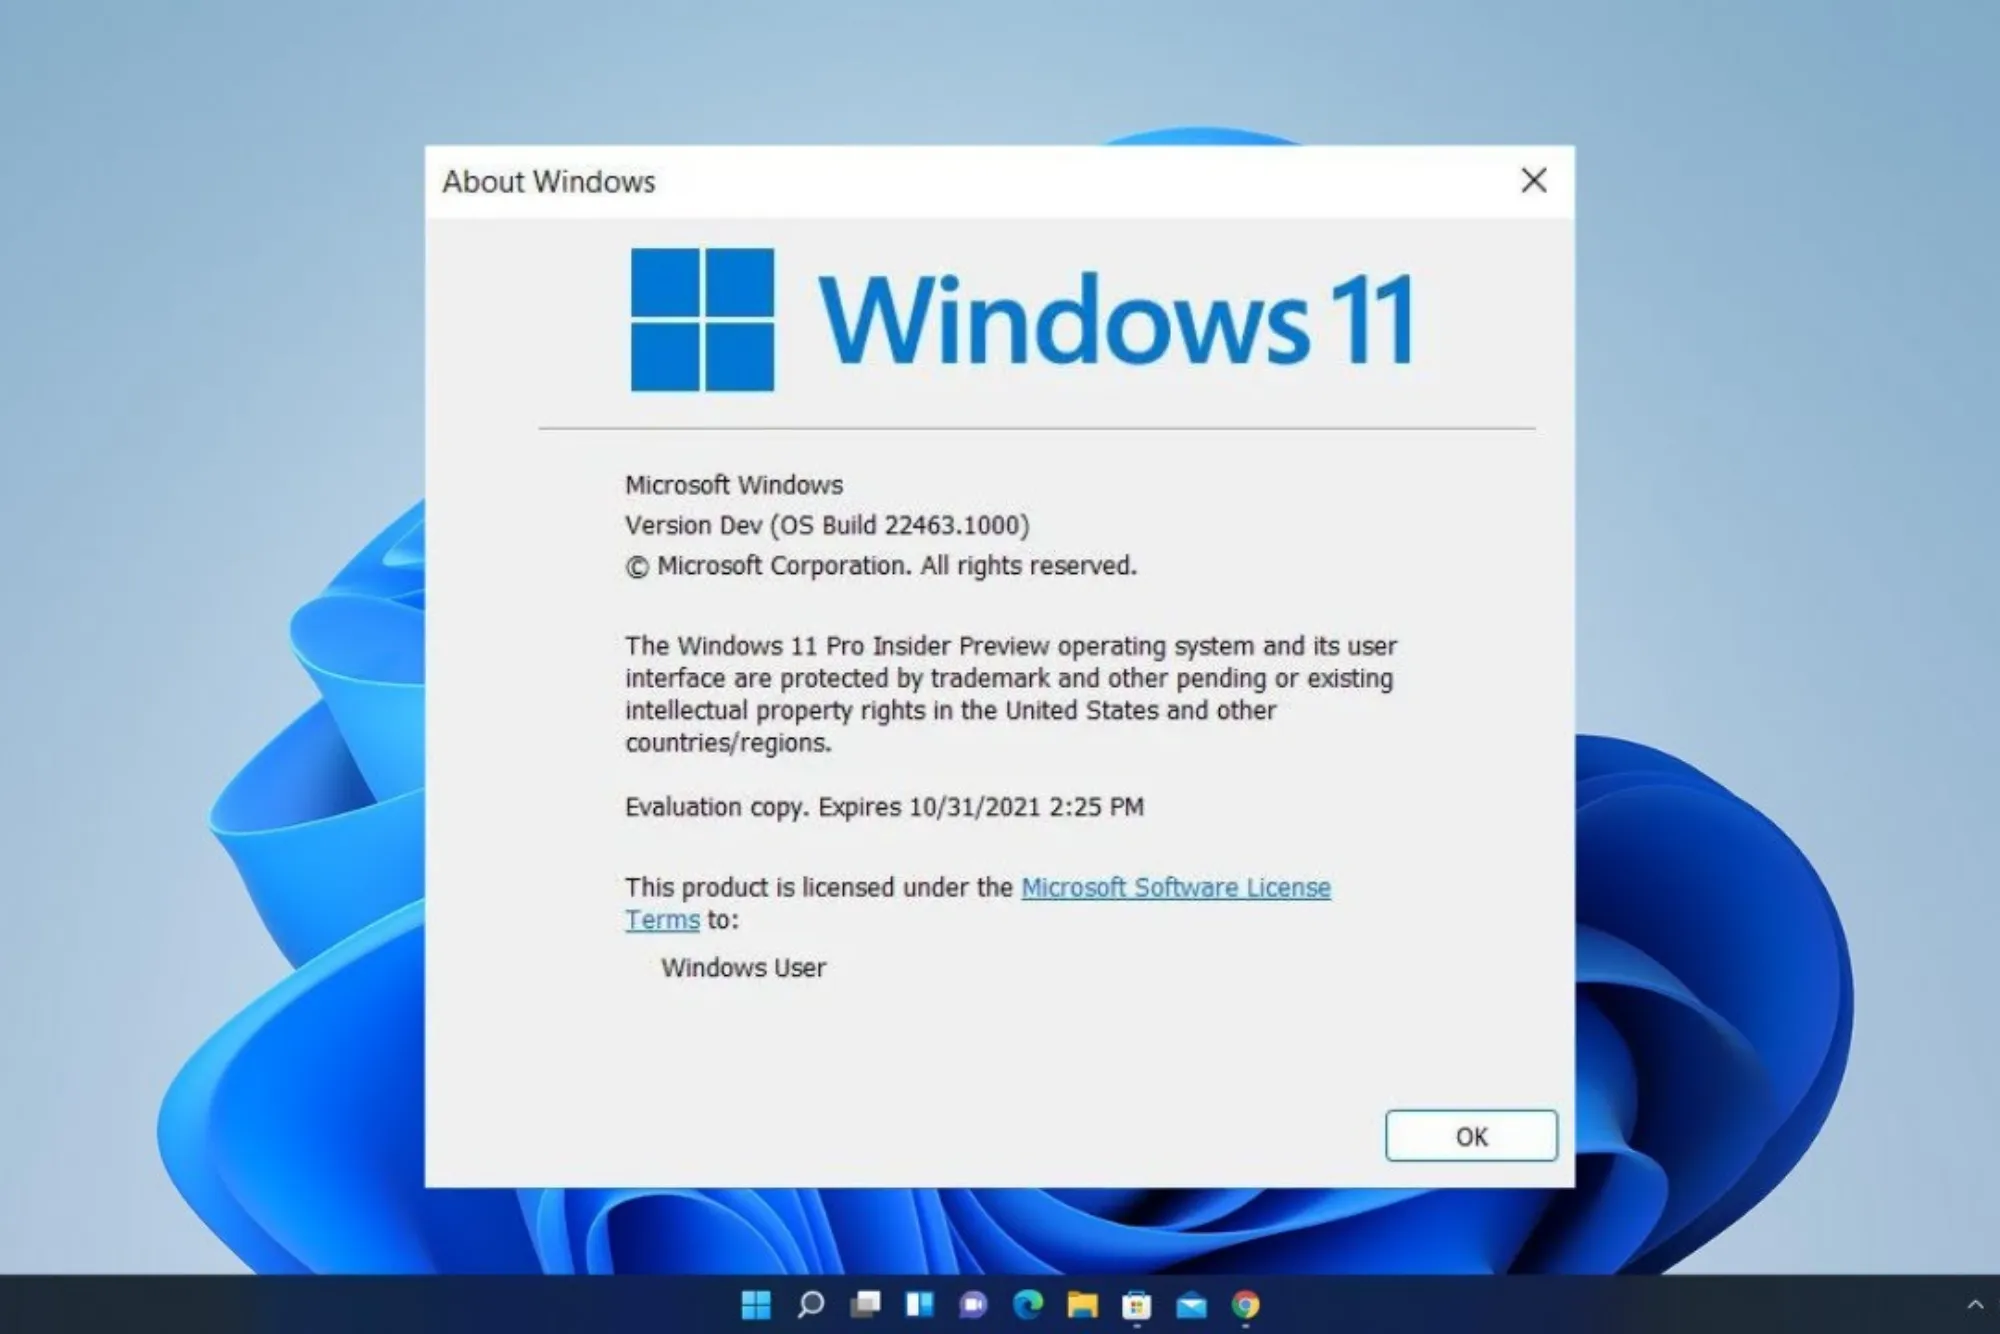Screen dimensions: 2000x1334
Task: Open the Widgets panel
Action: point(920,1306)
